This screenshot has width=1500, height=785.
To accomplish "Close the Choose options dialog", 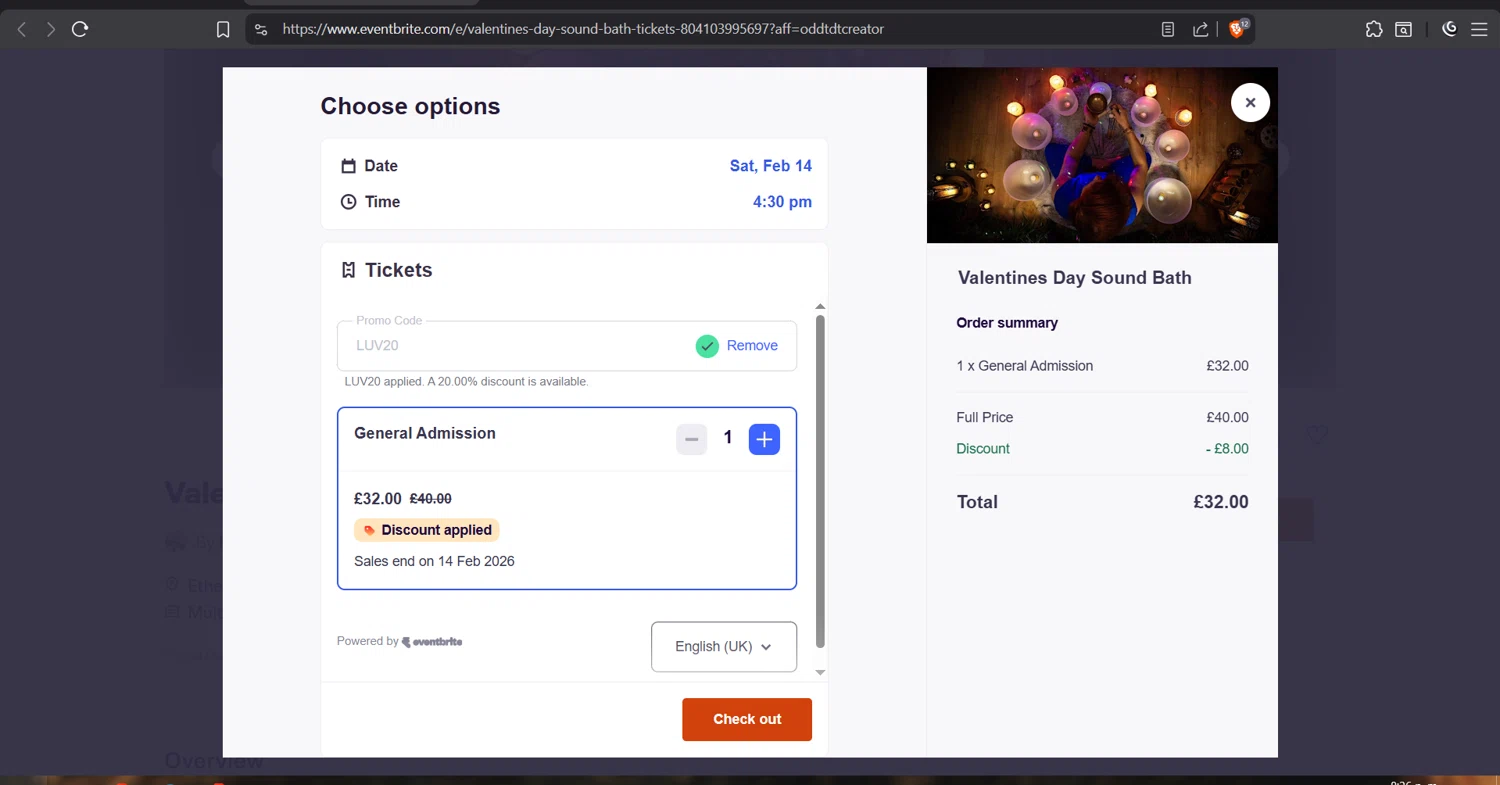I will click(1250, 102).
